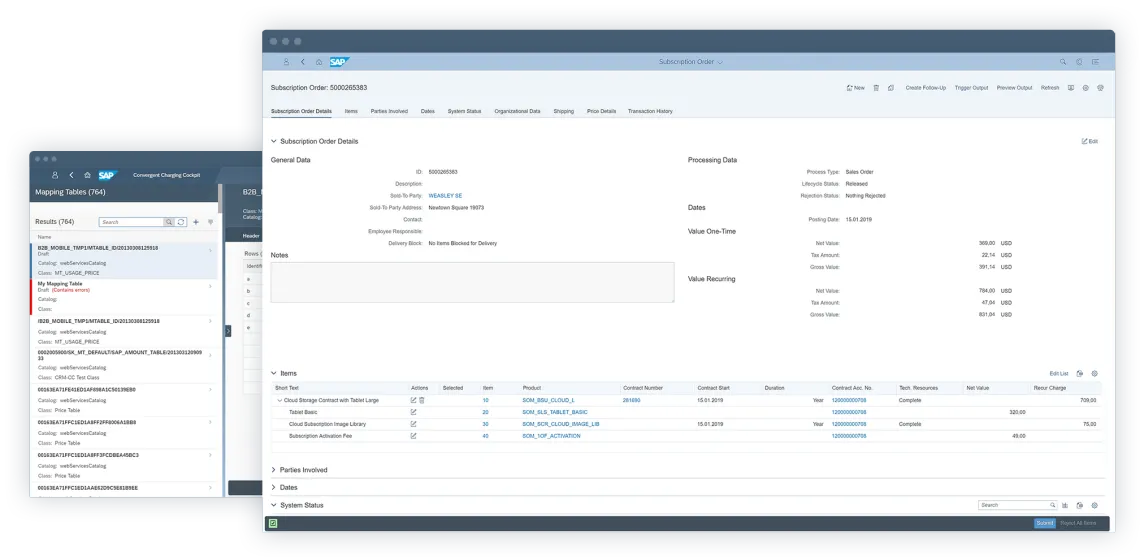Image resolution: width=1144 pixels, height=560 pixels.
Task: Expand the Parties Involved section
Action: [x=275, y=470]
